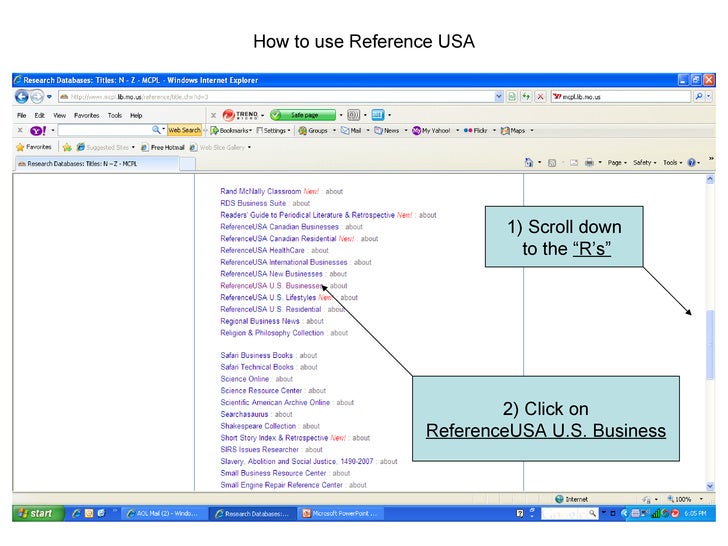
Task: Click about next to Regional Business News
Action: 315,321
